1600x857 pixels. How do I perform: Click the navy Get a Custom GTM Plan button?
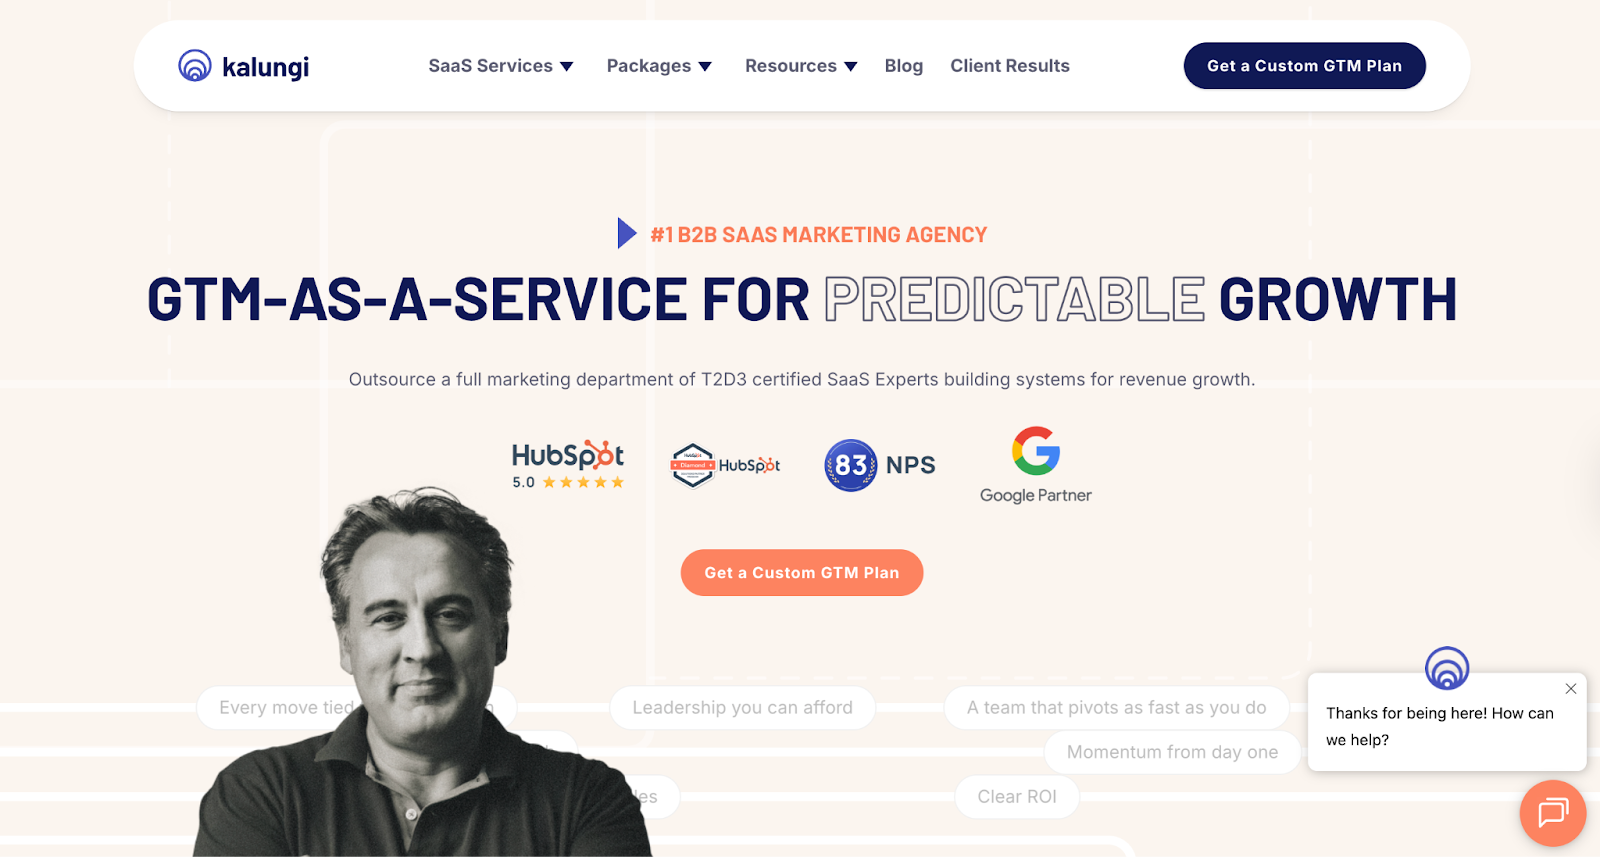(1305, 66)
